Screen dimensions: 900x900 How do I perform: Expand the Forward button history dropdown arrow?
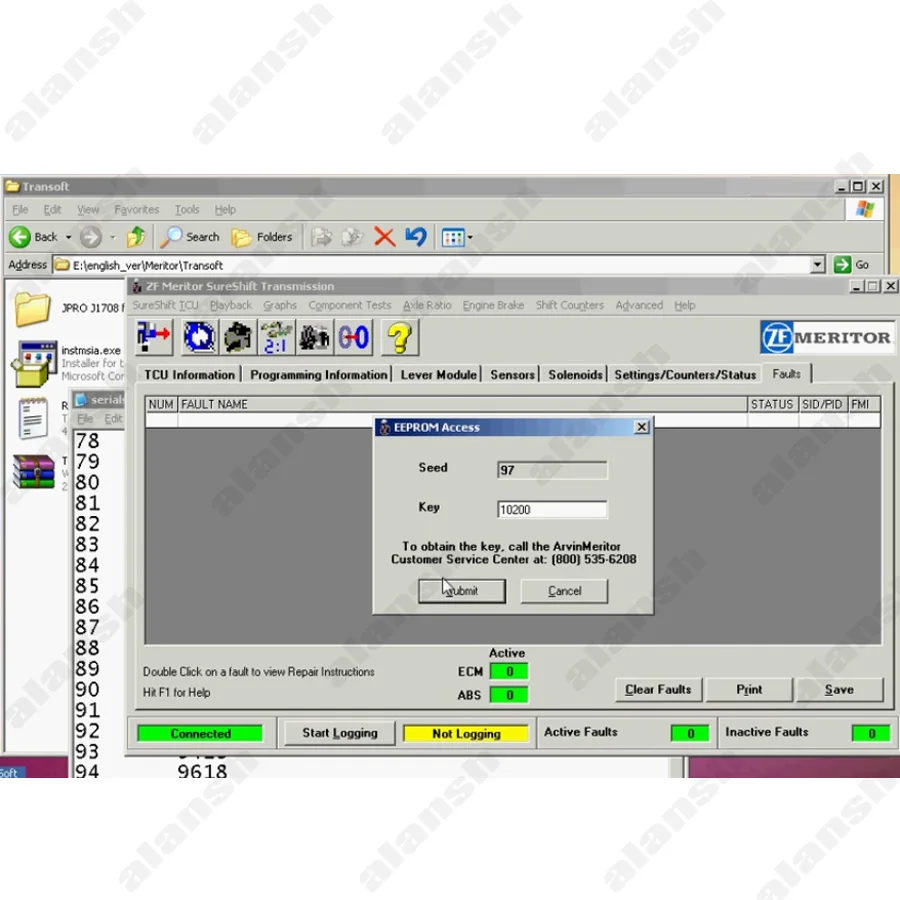pos(112,237)
